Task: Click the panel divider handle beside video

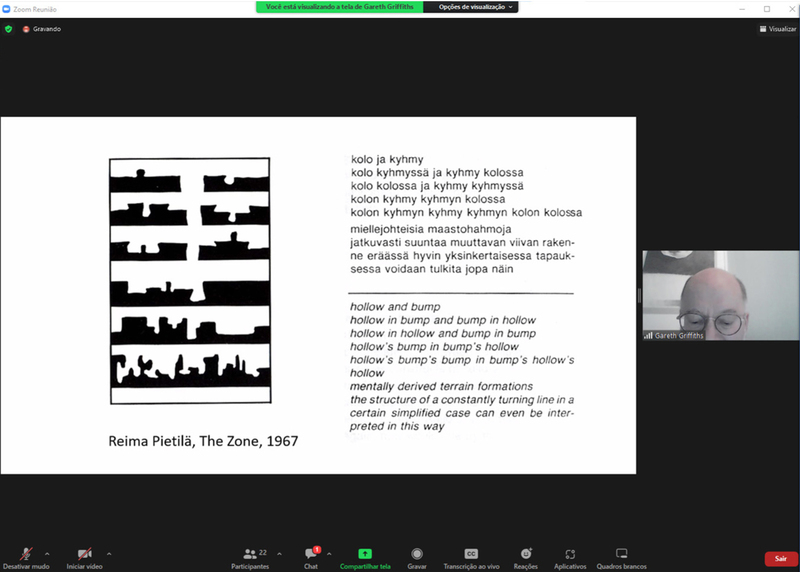Action: tap(639, 295)
